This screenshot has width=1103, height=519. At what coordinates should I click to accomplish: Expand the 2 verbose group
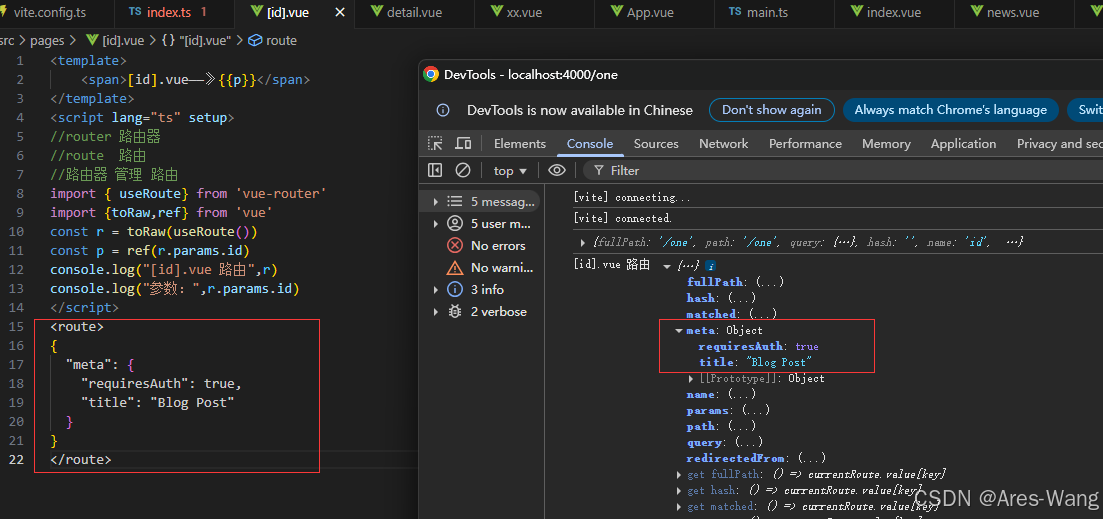pos(436,312)
